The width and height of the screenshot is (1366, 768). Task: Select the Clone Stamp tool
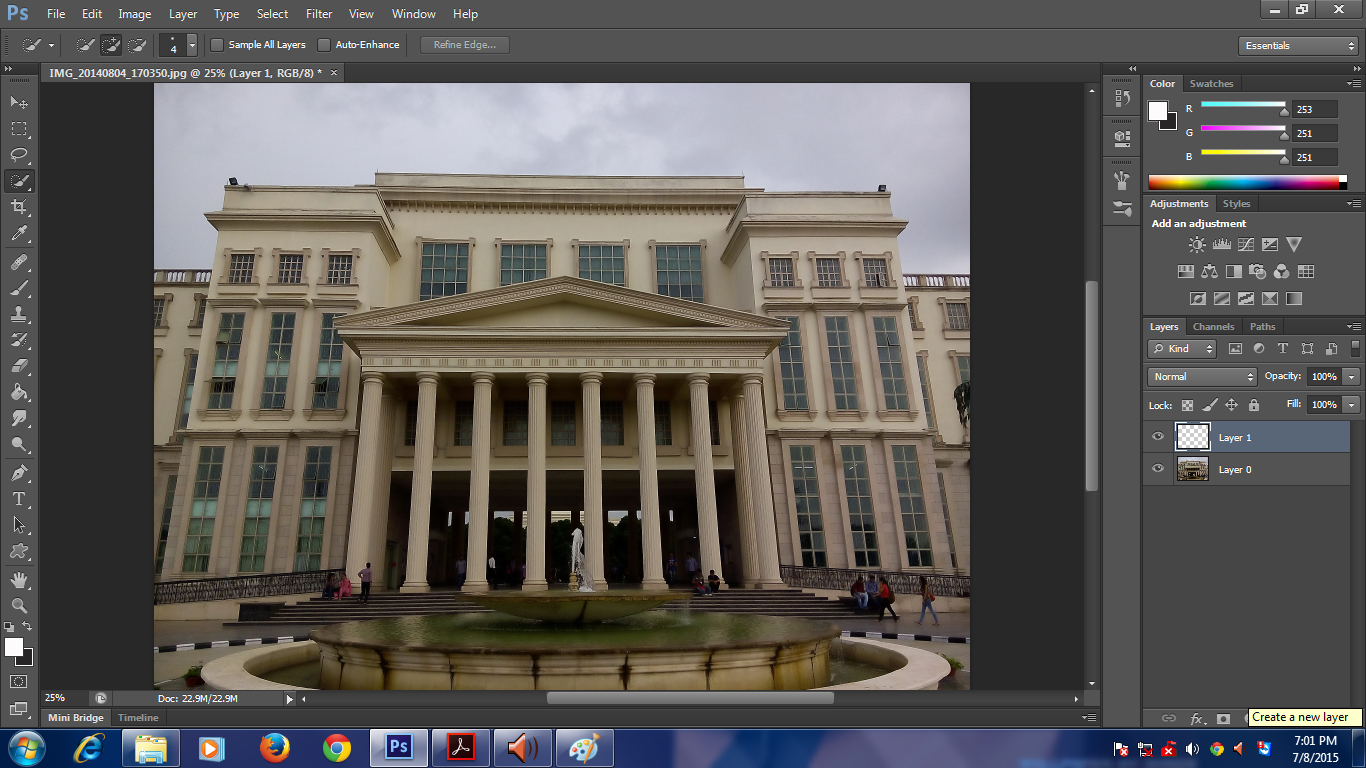[x=19, y=314]
